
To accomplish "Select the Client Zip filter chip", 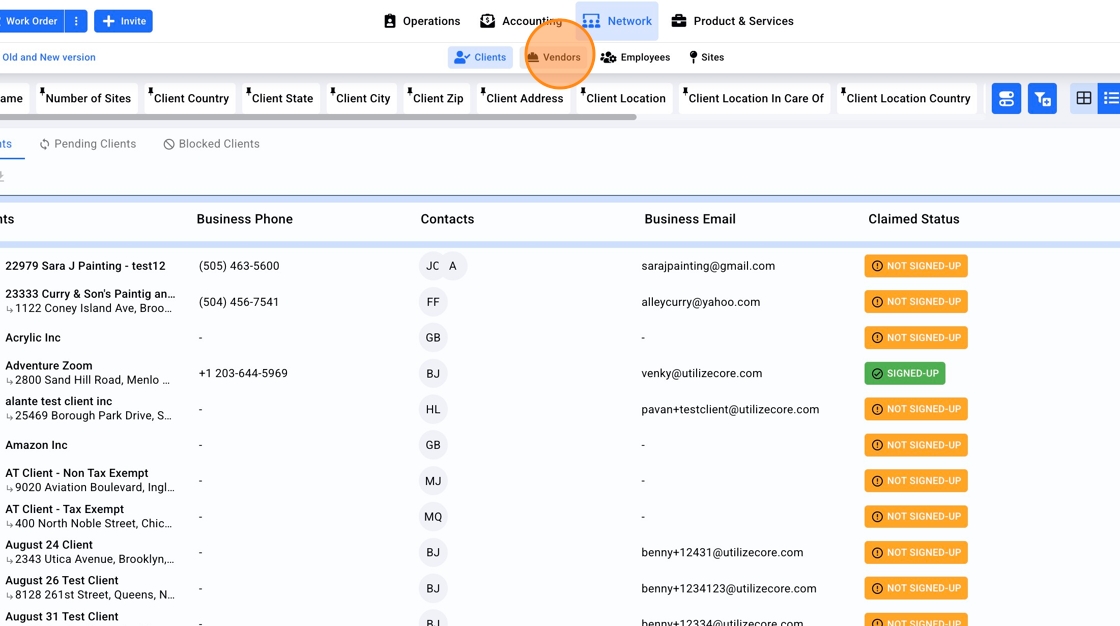I will (x=437, y=98).
